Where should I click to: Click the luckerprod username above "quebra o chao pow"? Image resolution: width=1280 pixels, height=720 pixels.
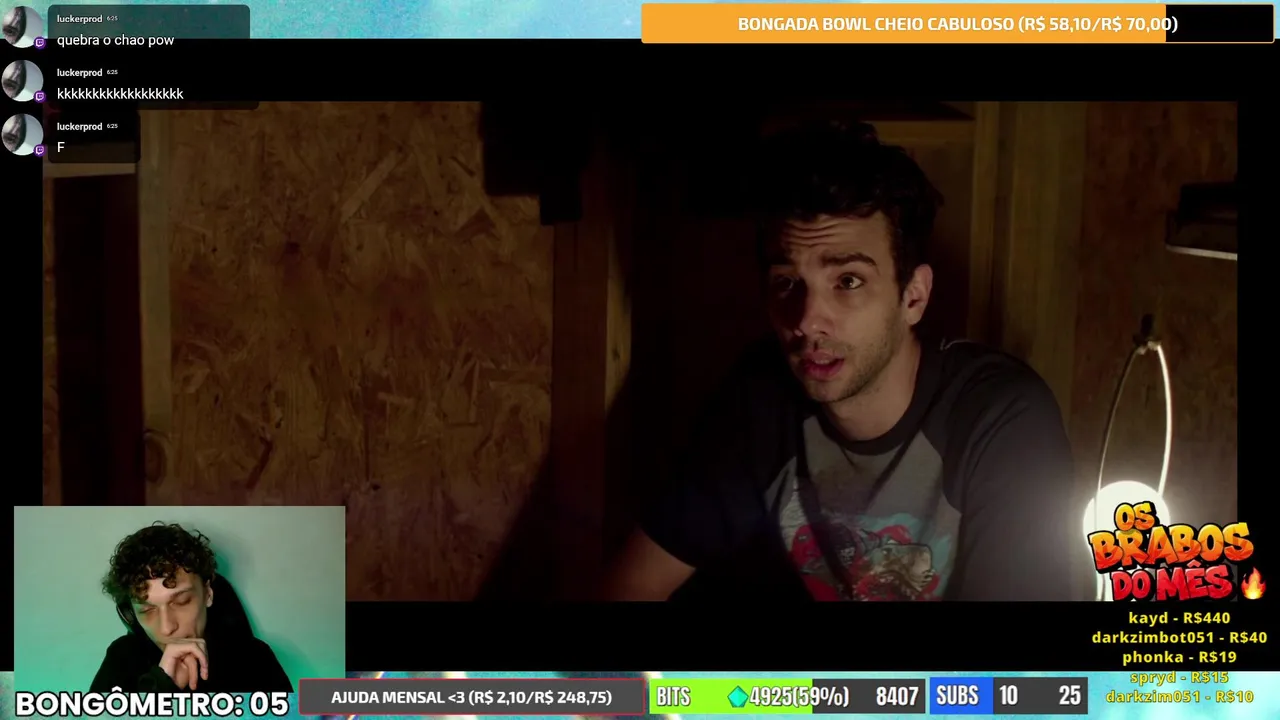point(79,19)
